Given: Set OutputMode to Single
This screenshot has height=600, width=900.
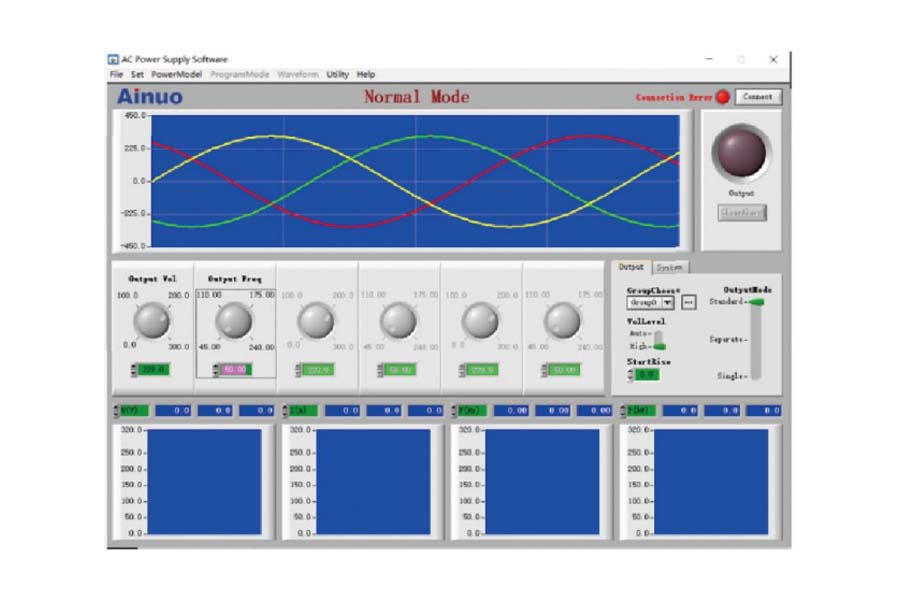Looking at the screenshot, I should pyautogui.click(x=756, y=376).
